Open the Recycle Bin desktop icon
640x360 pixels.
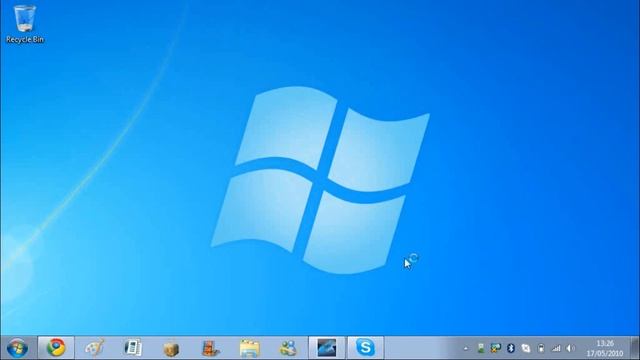pyautogui.click(x=24, y=24)
